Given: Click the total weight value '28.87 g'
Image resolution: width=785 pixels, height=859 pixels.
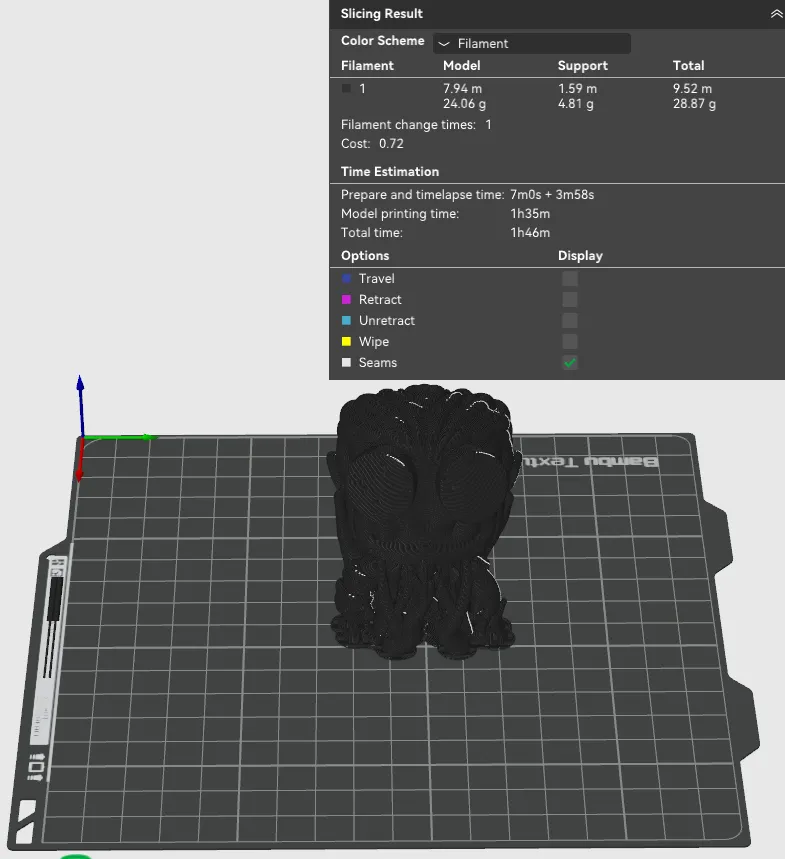Looking at the screenshot, I should point(694,104).
